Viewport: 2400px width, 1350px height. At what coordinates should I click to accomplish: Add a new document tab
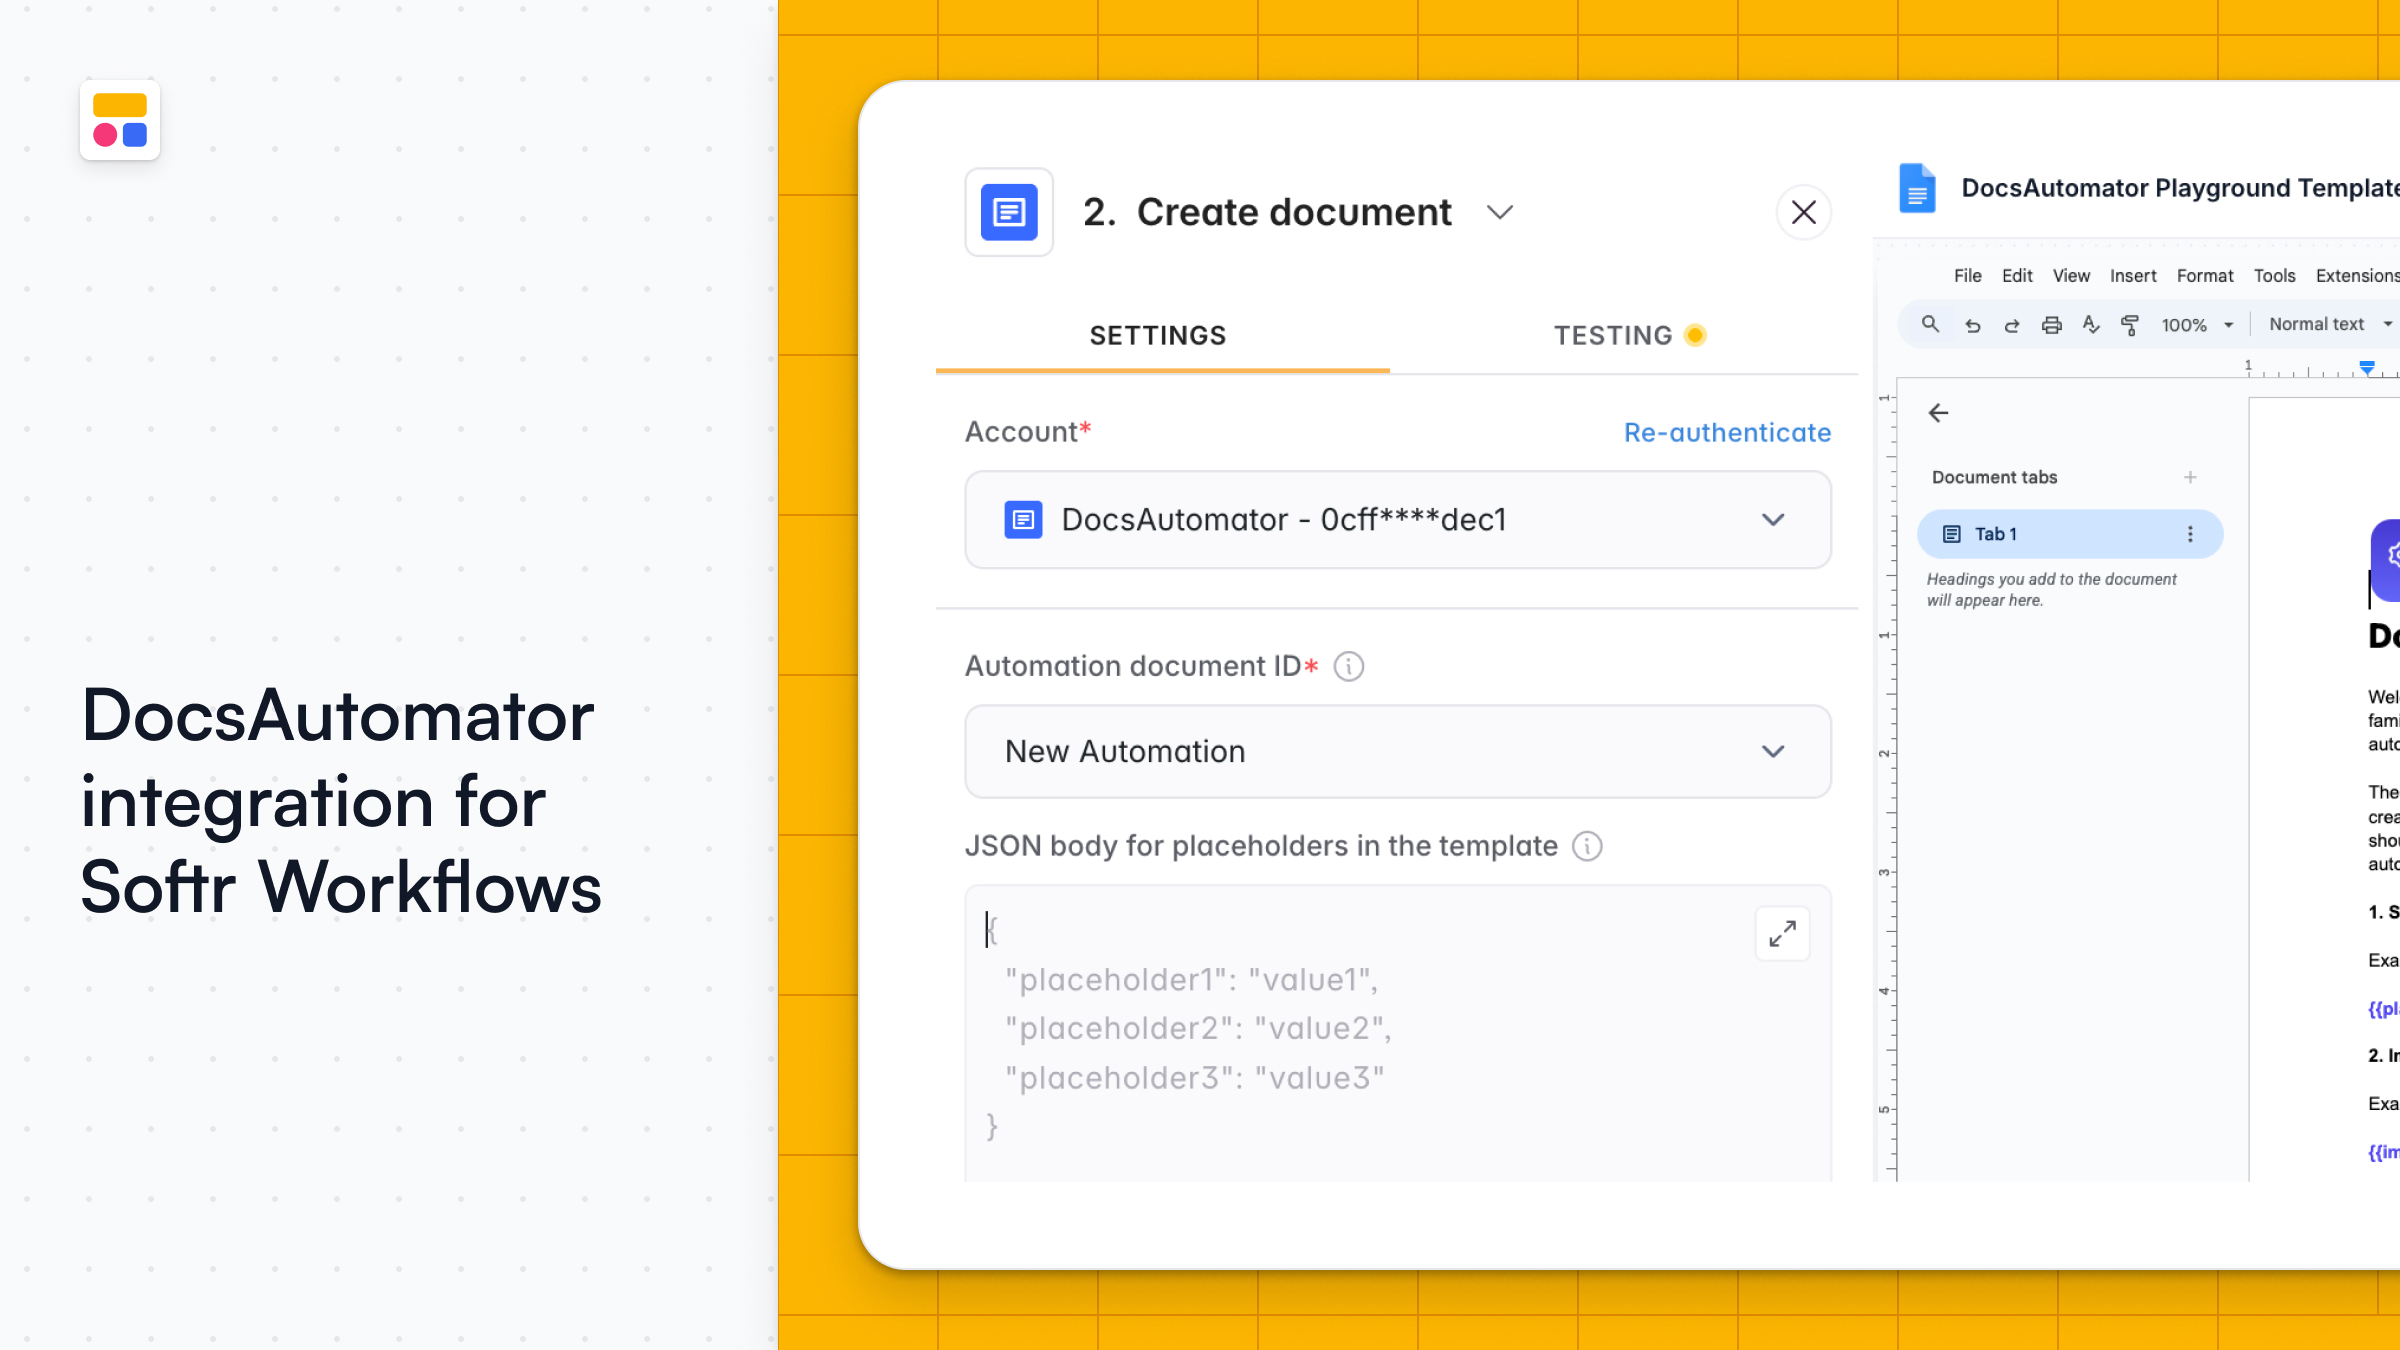pos(2190,477)
